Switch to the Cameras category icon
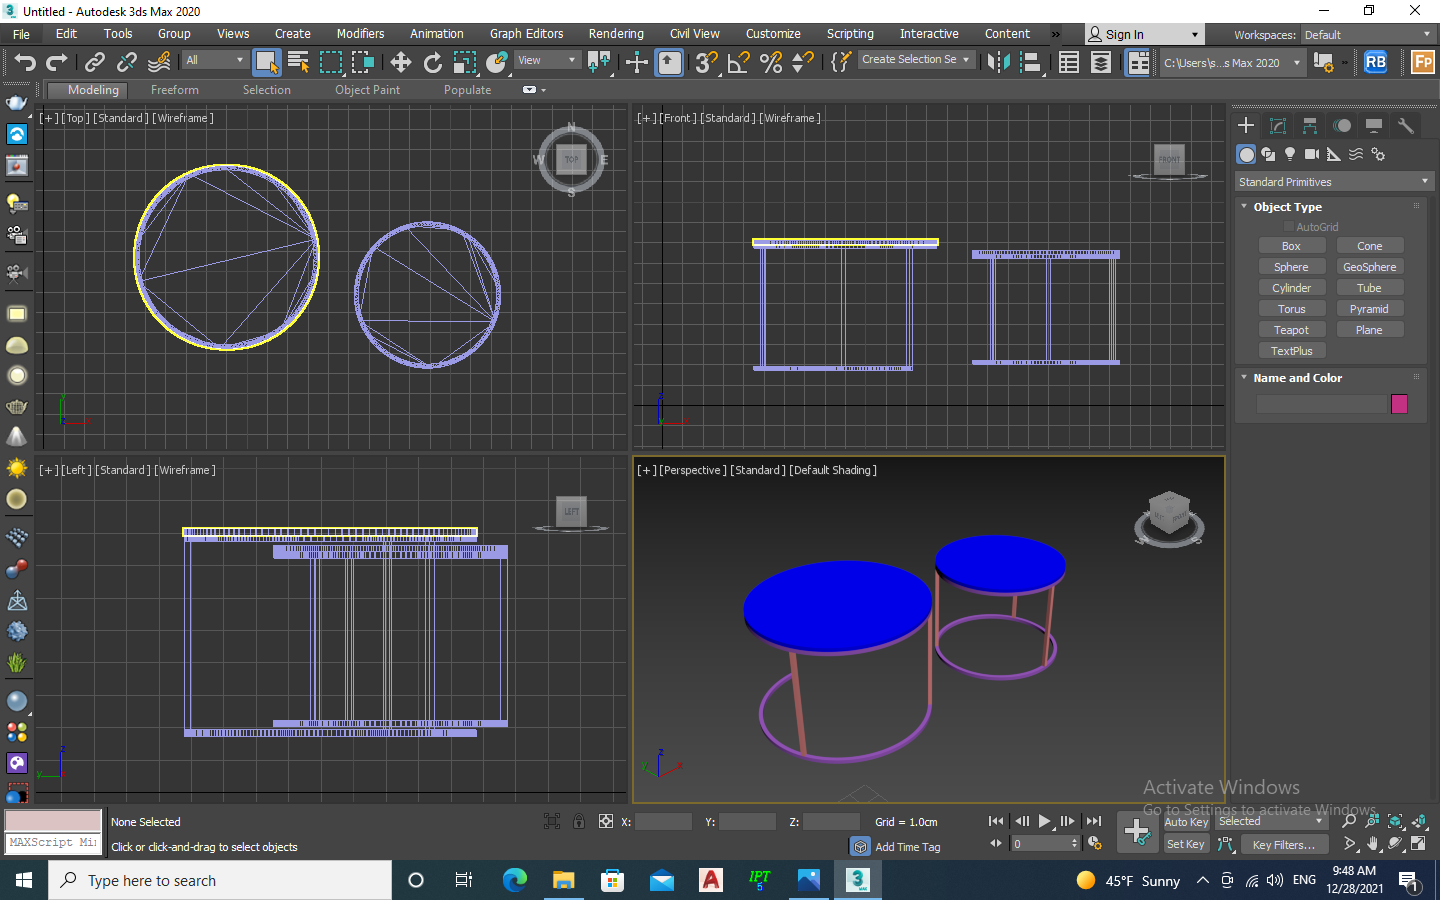Image resolution: width=1440 pixels, height=900 pixels. (1312, 154)
